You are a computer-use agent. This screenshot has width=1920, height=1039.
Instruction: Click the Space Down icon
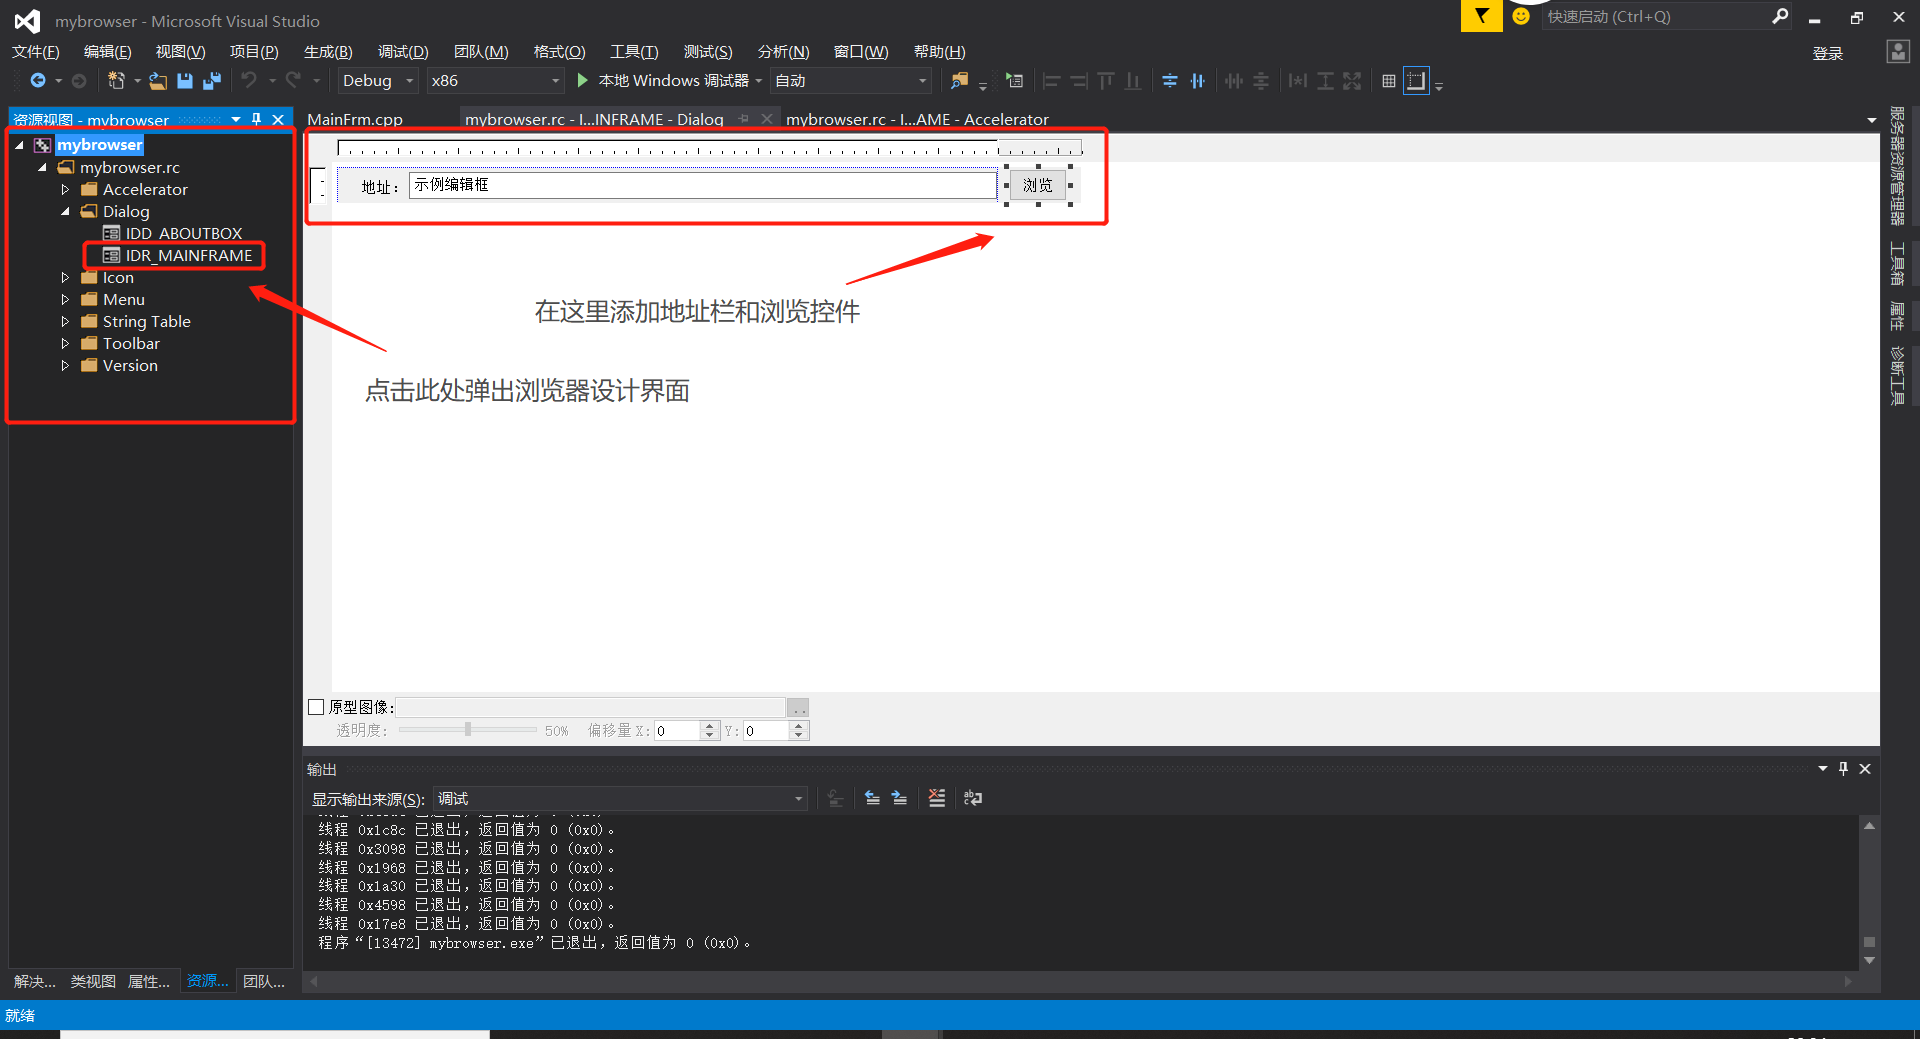tap(1261, 81)
